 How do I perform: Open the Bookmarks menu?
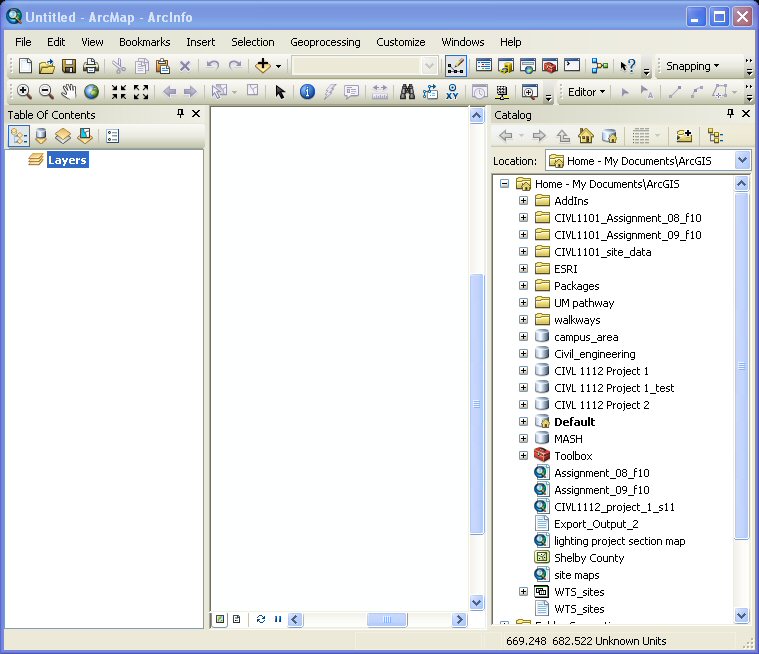point(145,42)
